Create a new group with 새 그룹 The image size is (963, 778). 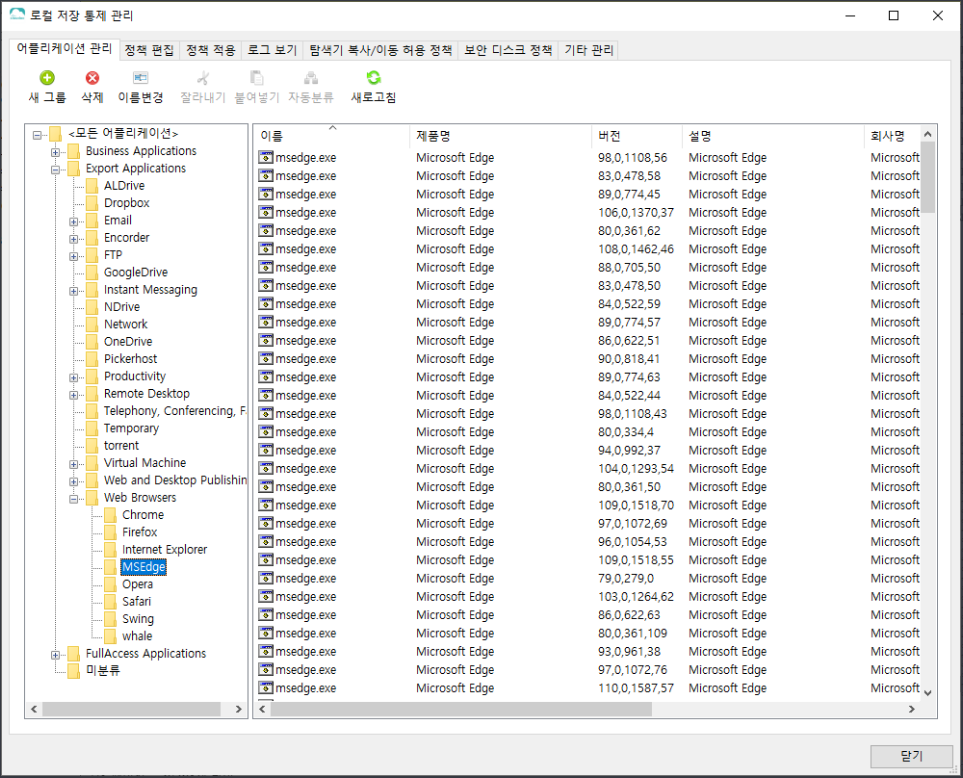tap(47, 87)
